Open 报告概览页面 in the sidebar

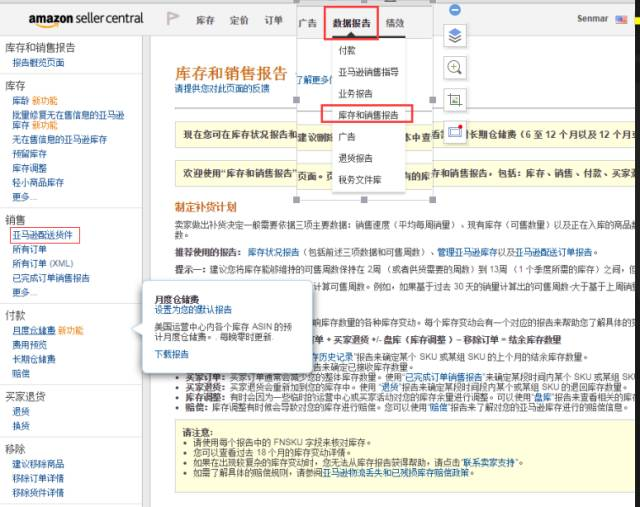(38, 63)
